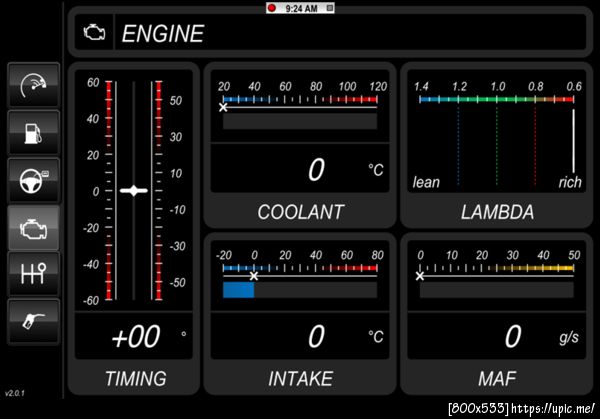The height and width of the screenshot is (419, 600).
Task: Click the 60 mark on timing scale
Action: tap(93, 82)
